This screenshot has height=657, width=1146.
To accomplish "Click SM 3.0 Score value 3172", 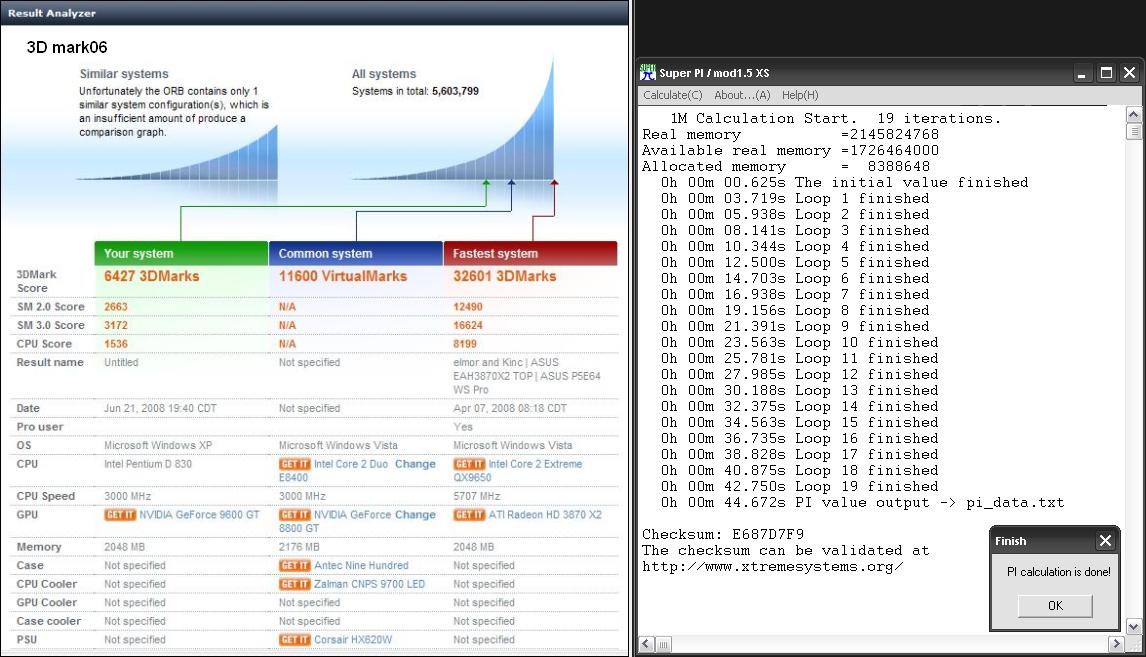I will point(115,325).
